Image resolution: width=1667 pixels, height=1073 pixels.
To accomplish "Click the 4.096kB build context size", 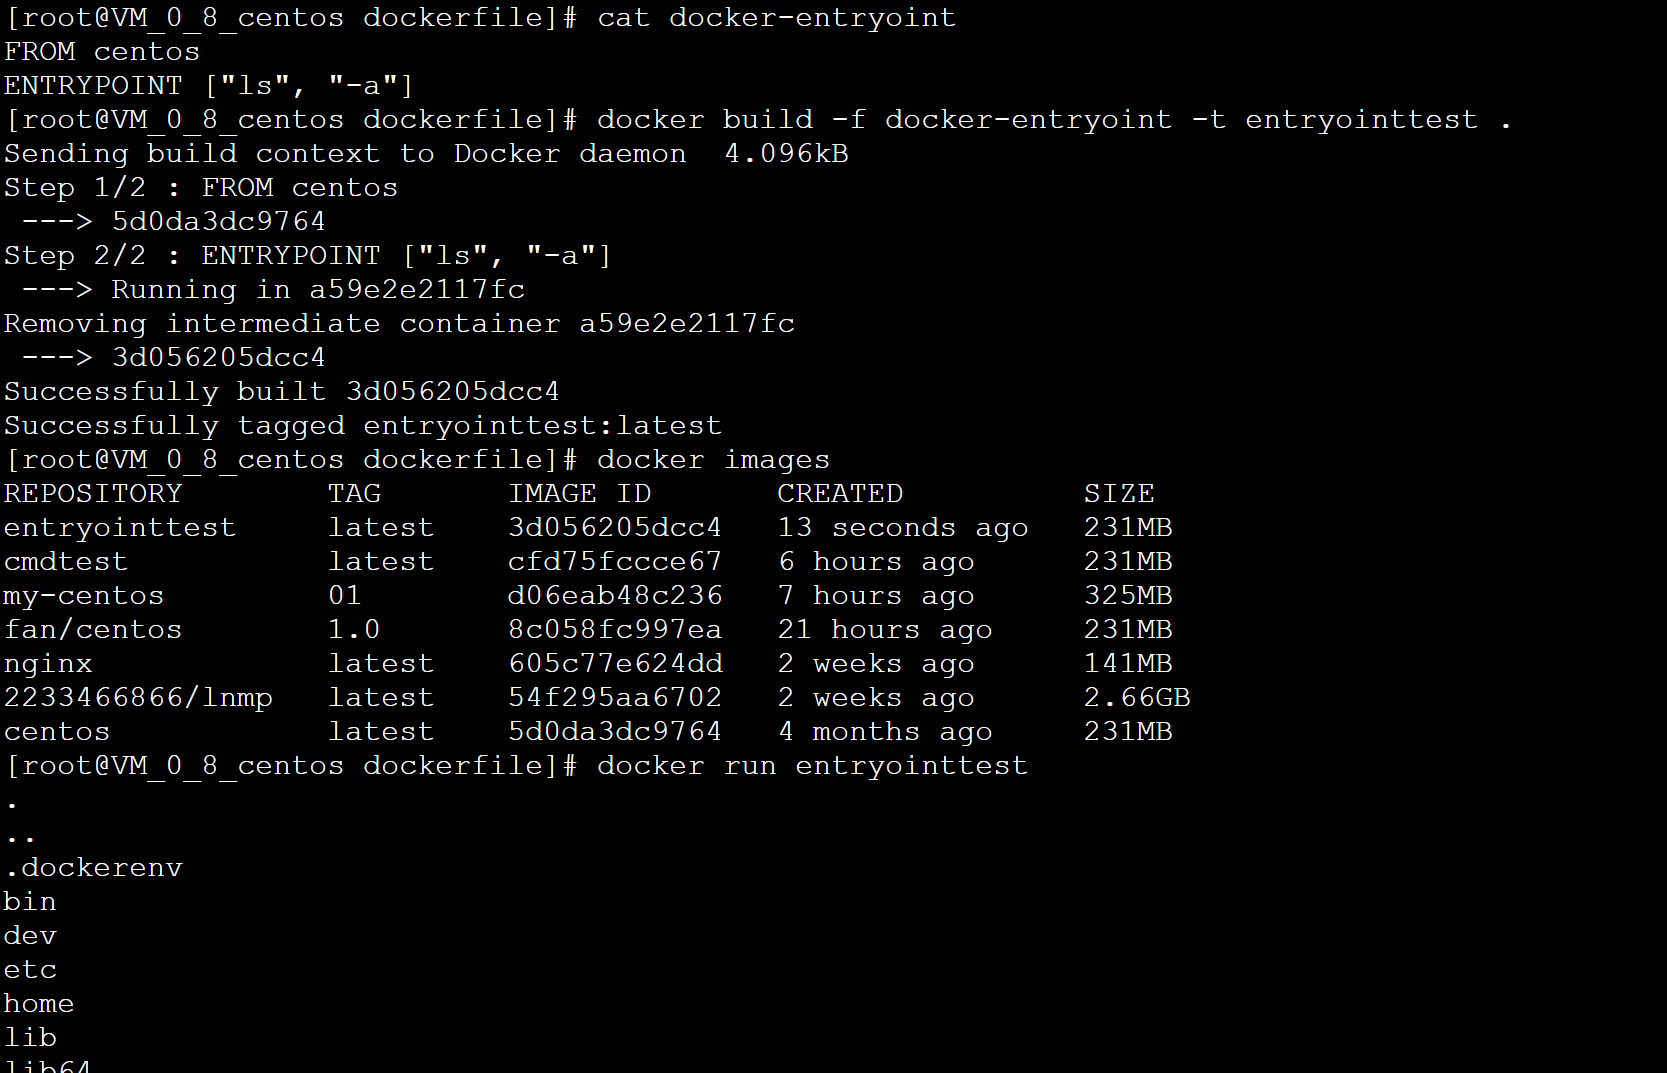I will coord(786,154).
